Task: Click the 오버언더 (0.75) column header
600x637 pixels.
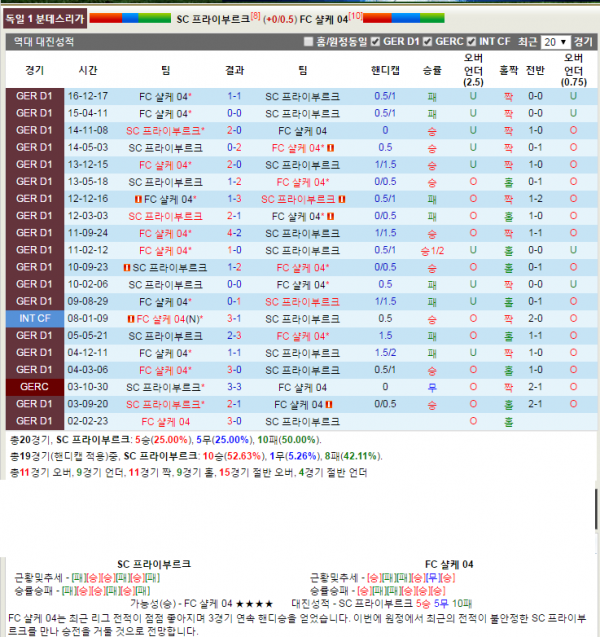Action: (x=573, y=70)
